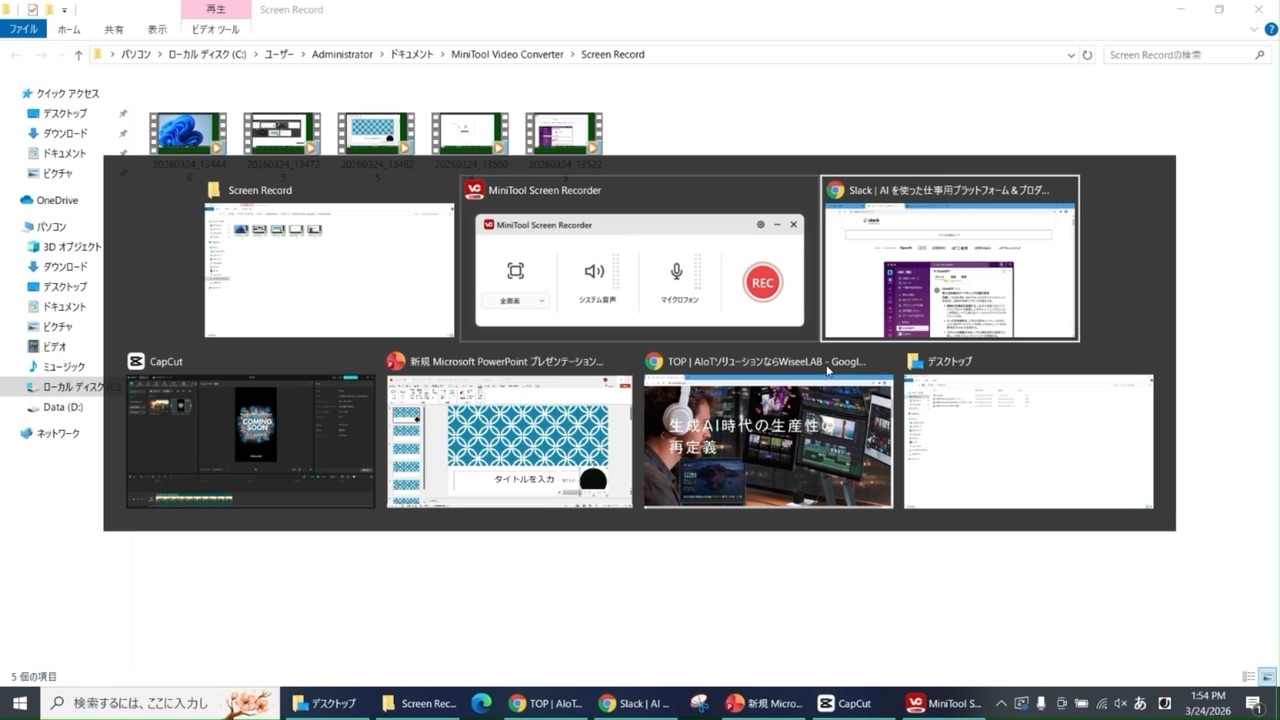Screen dimensions: 1280x720
Task: Open the 全画面 capture area dropdown
Action: pyautogui.click(x=515, y=300)
